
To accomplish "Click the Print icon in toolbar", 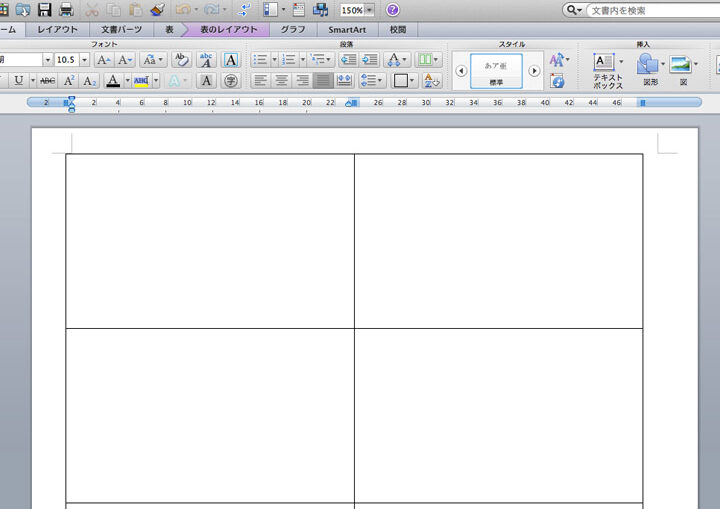I will (x=66, y=10).
